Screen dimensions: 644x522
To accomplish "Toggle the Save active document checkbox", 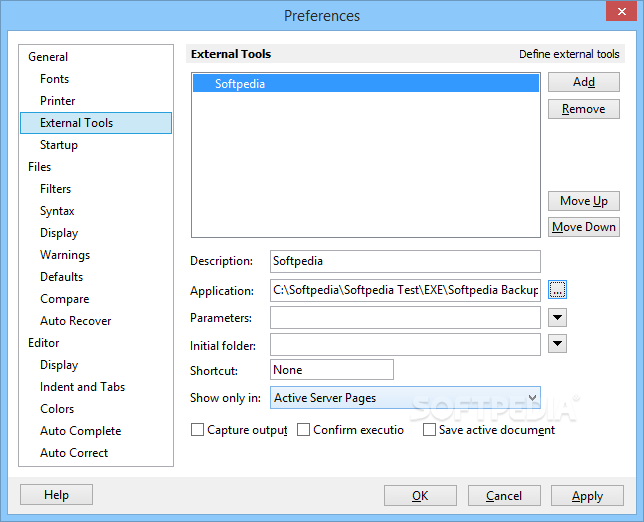I will (429, 430).
